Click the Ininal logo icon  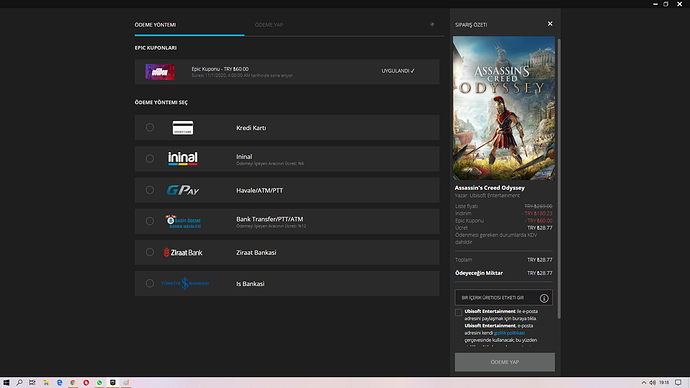(183, 158)
